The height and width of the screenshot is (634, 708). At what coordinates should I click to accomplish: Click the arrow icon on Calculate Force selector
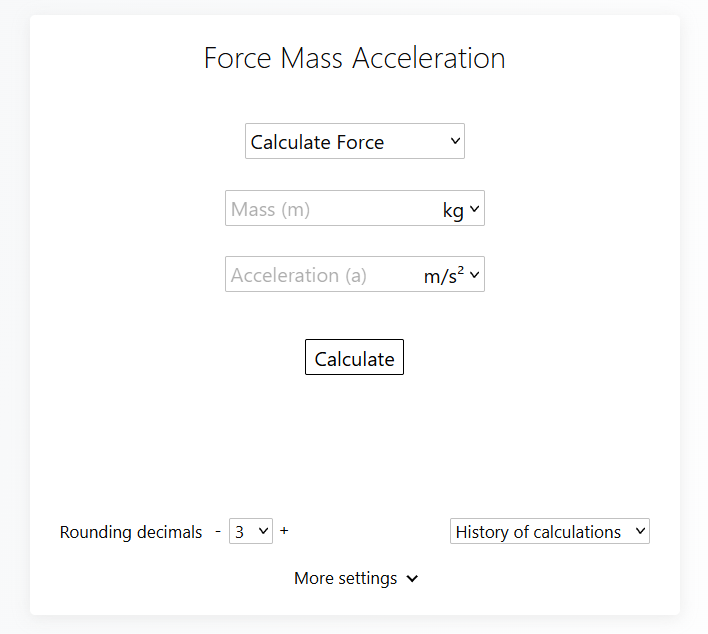click(456, 142)
